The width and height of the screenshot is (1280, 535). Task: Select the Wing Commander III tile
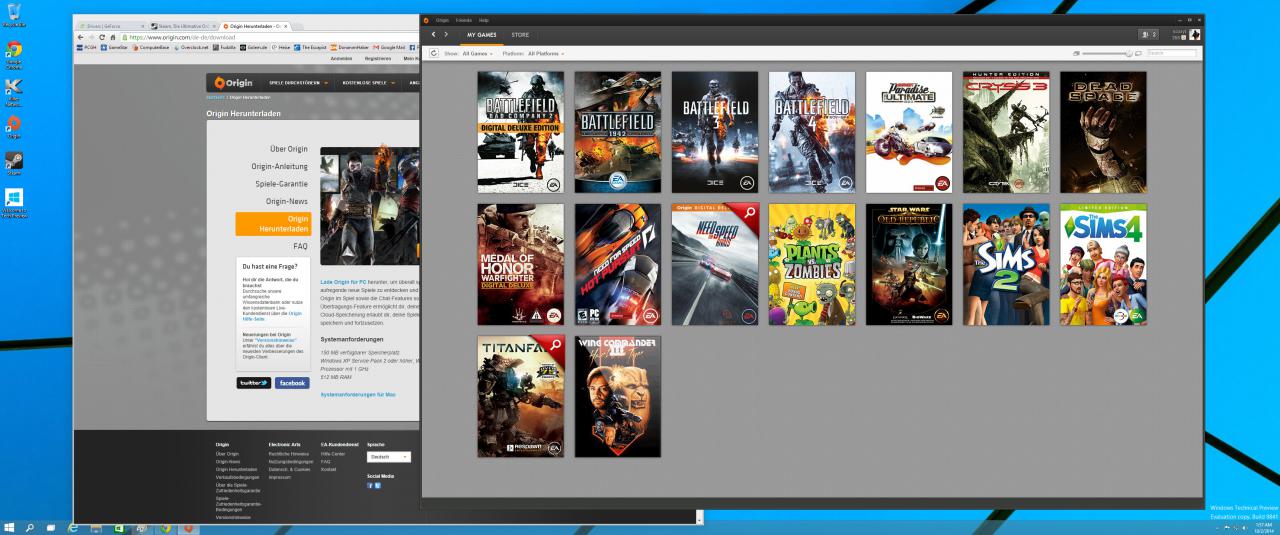point(617,396)
